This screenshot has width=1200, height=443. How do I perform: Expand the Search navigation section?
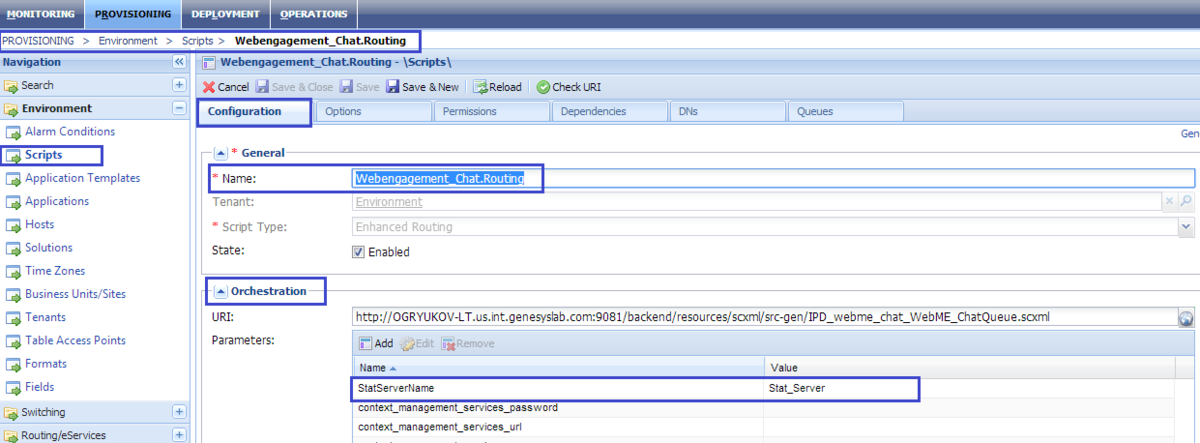pos(179,85)
